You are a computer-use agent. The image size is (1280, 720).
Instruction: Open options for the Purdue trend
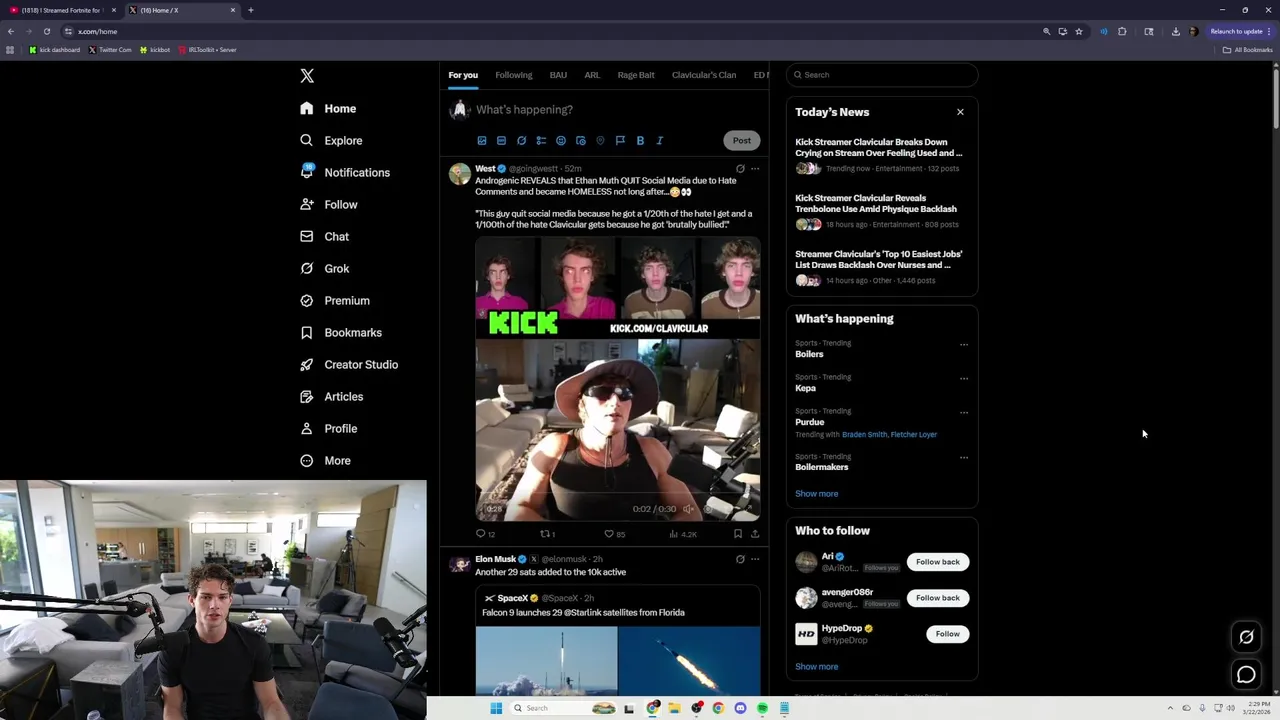(964, 413)
